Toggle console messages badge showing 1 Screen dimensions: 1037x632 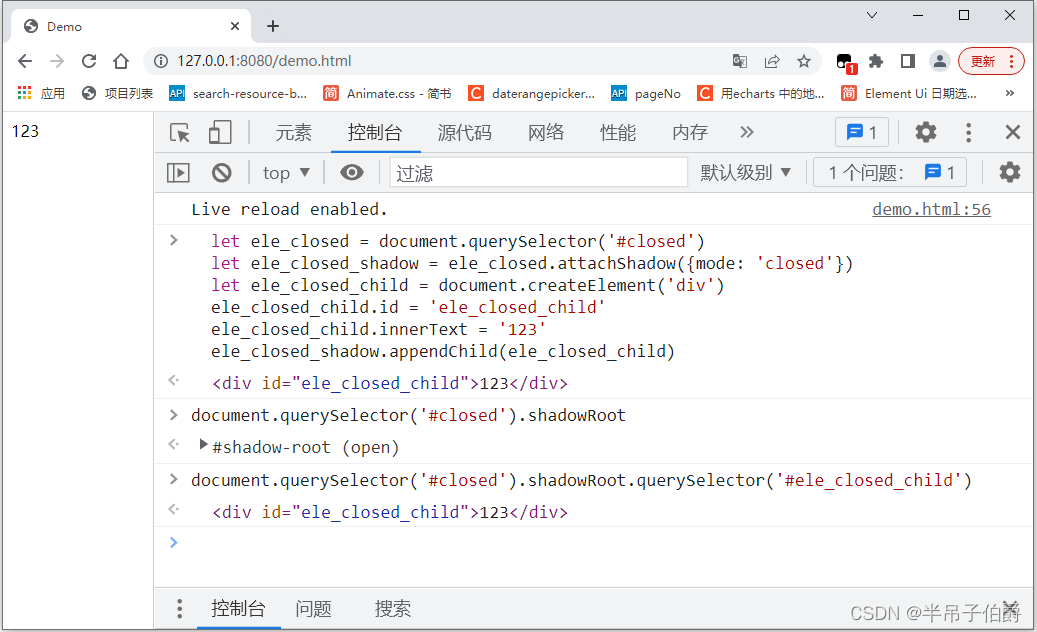[x=861, y=131]
